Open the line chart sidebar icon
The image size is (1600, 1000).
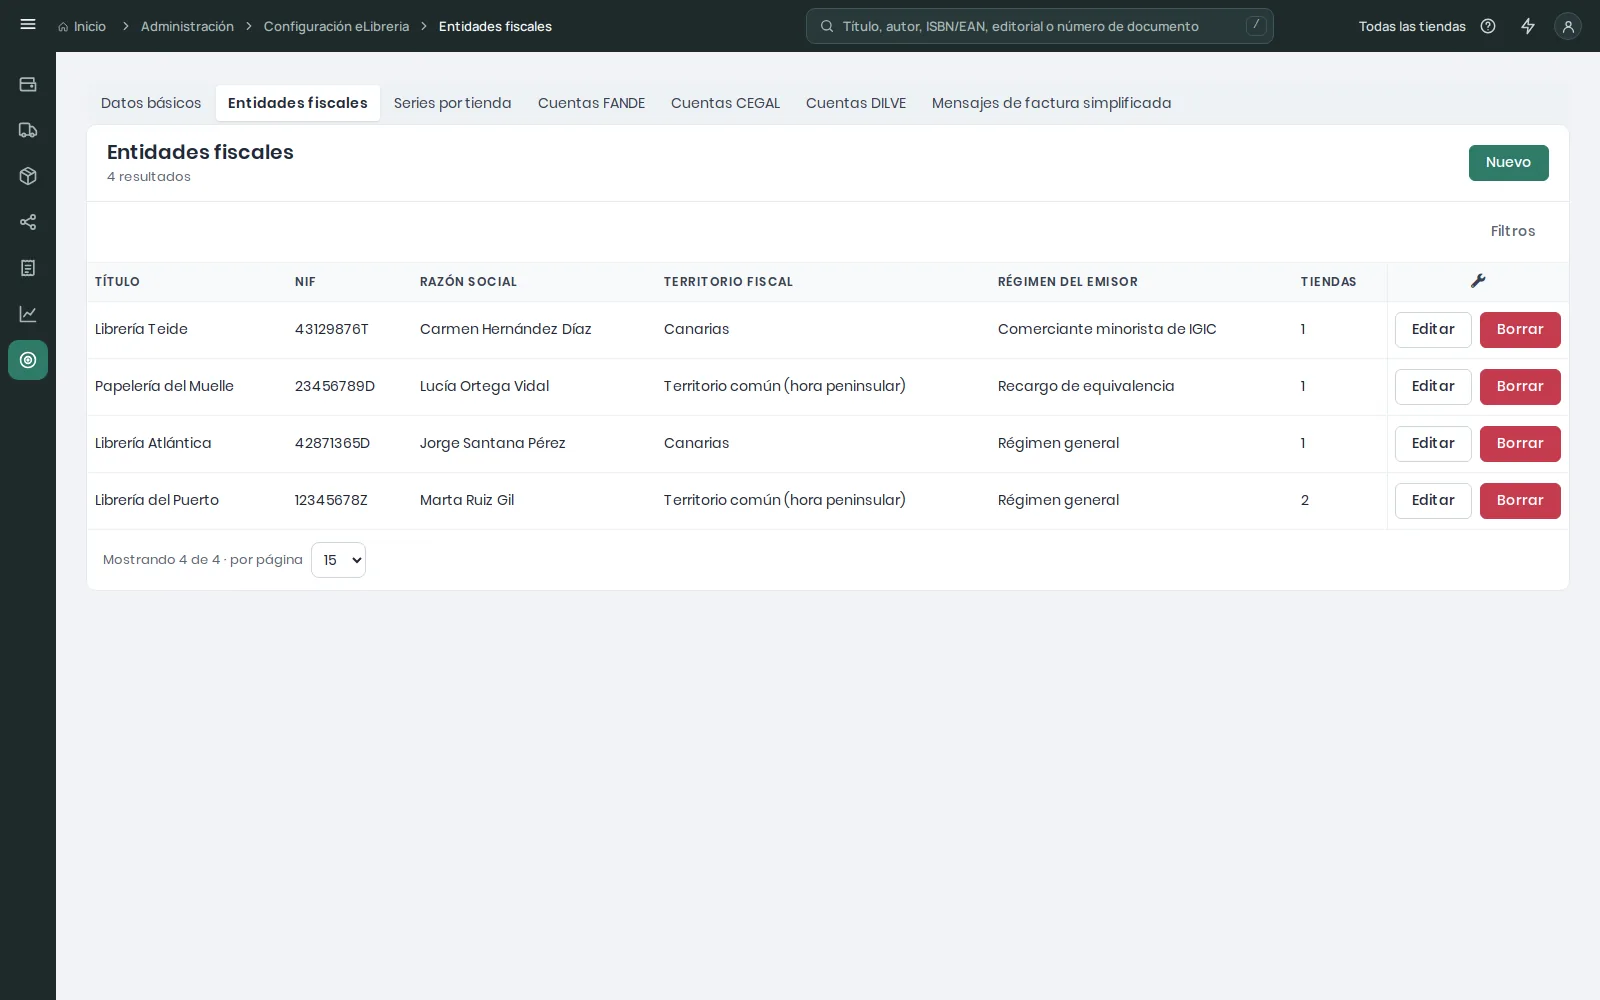click(28, 314)
